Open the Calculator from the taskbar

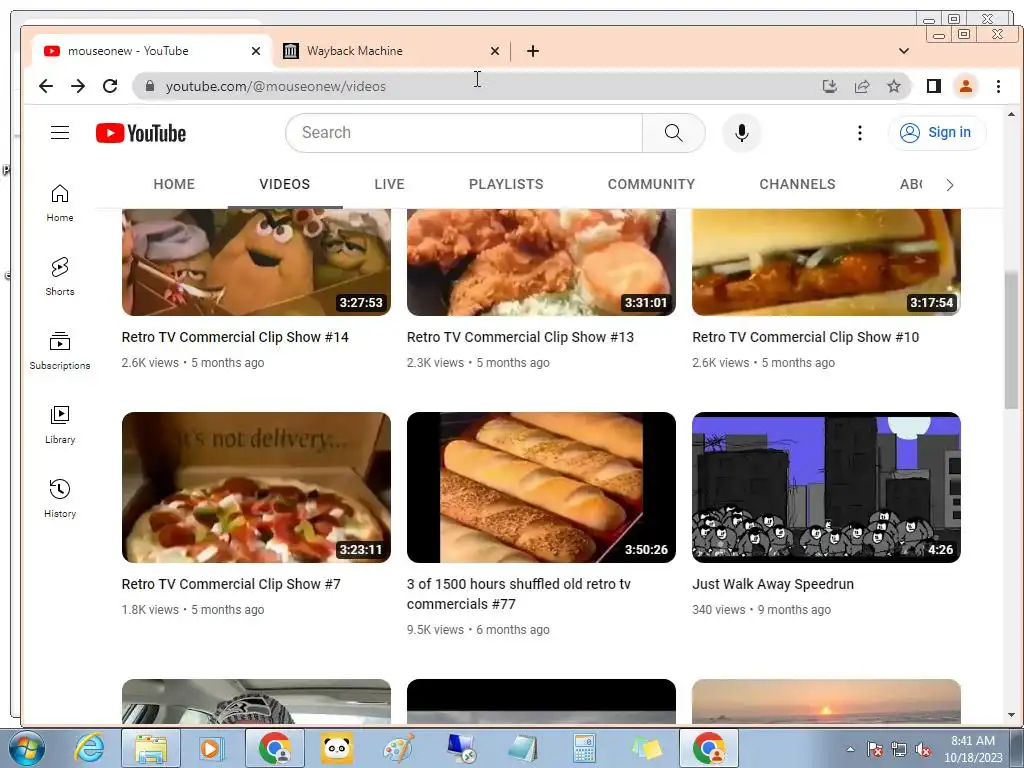coord(584,748)
